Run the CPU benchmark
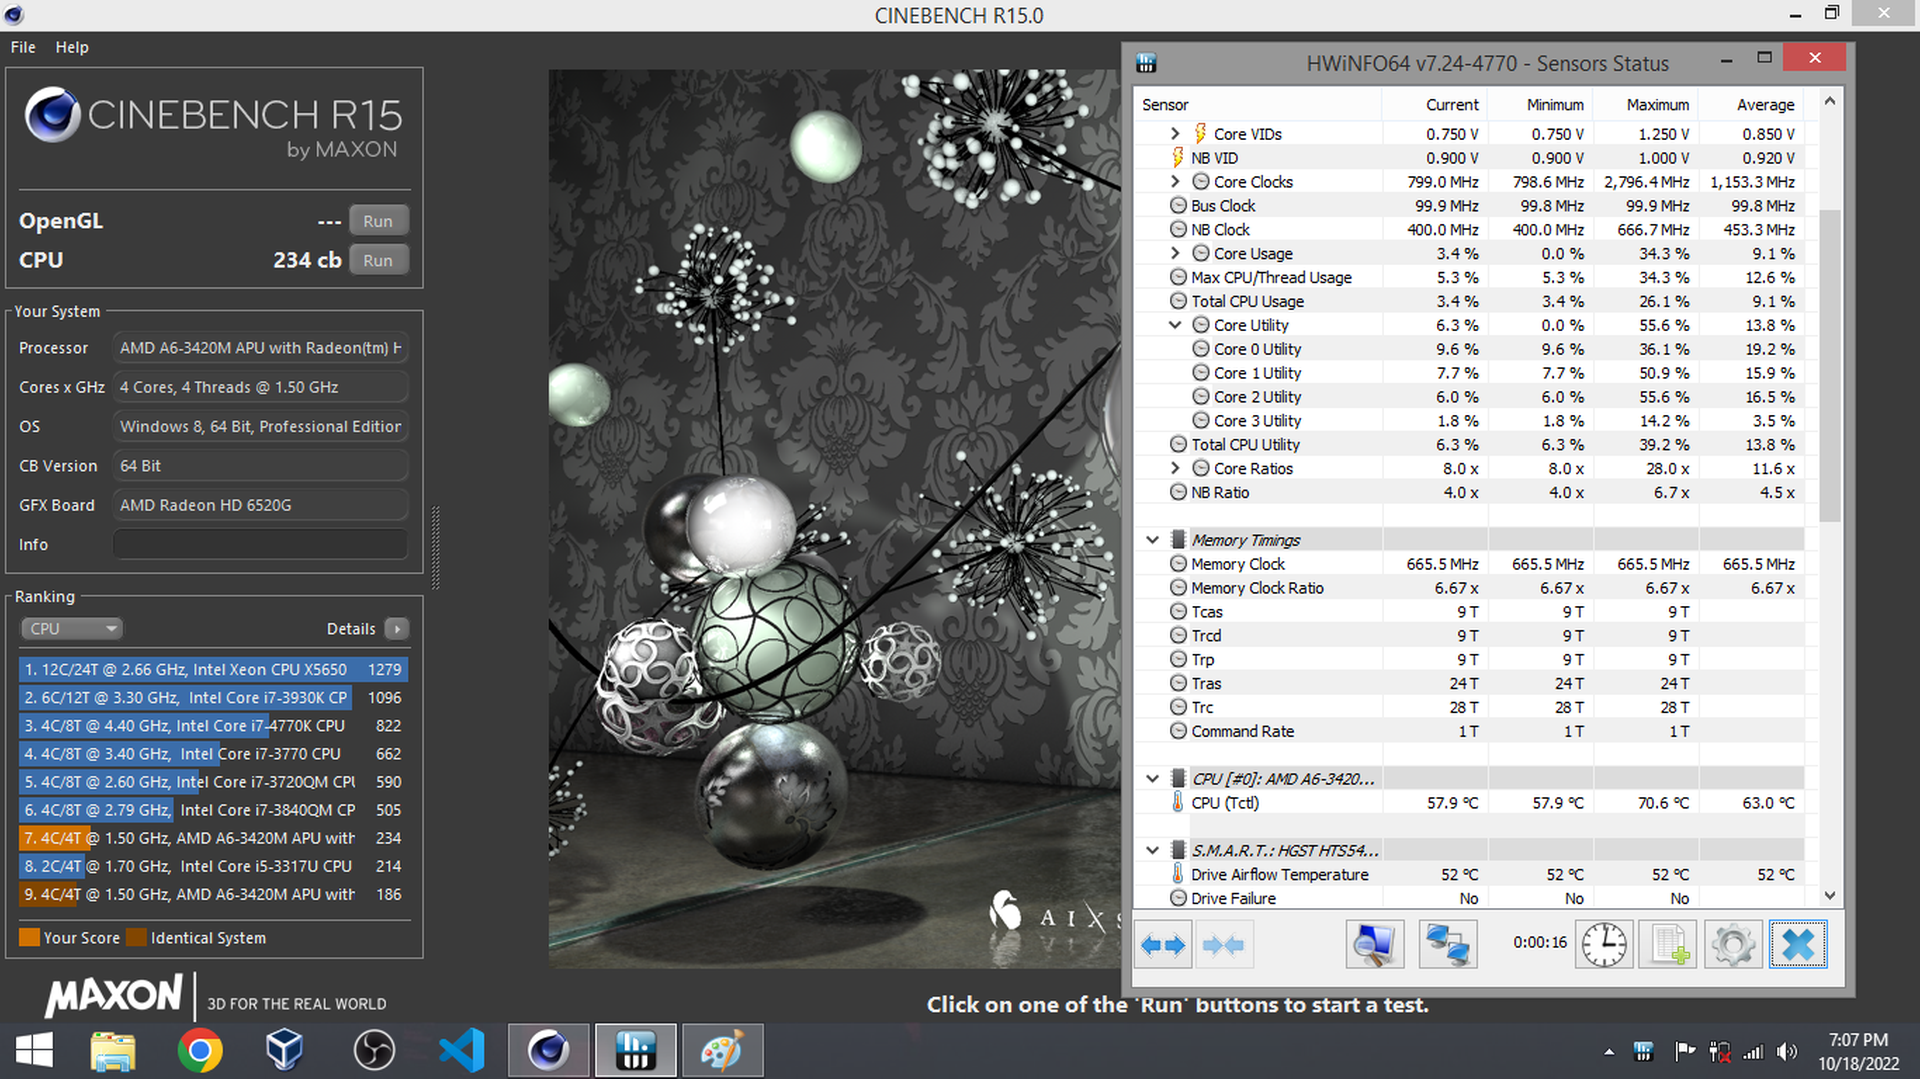 pos(378,260)
